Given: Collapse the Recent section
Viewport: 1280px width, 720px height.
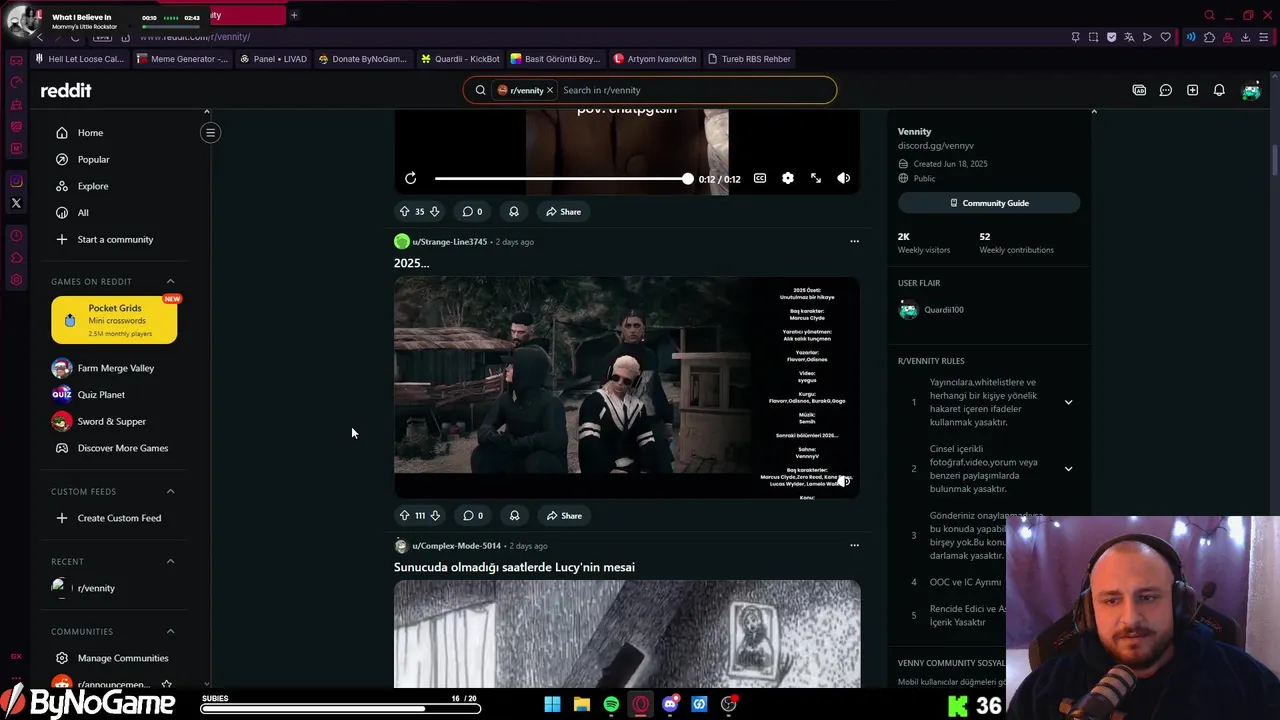Looking at the screenshot, I should (x=170, y=561).
